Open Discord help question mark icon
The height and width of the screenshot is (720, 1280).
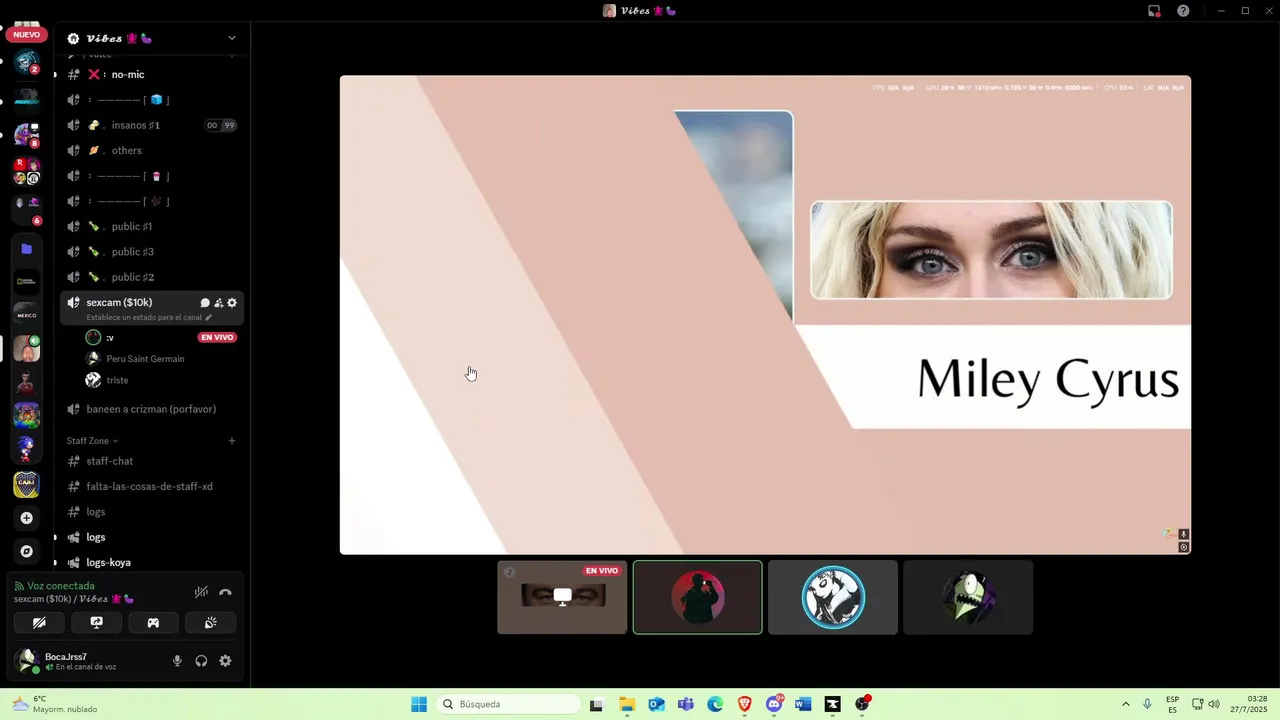click(1183, 11)
